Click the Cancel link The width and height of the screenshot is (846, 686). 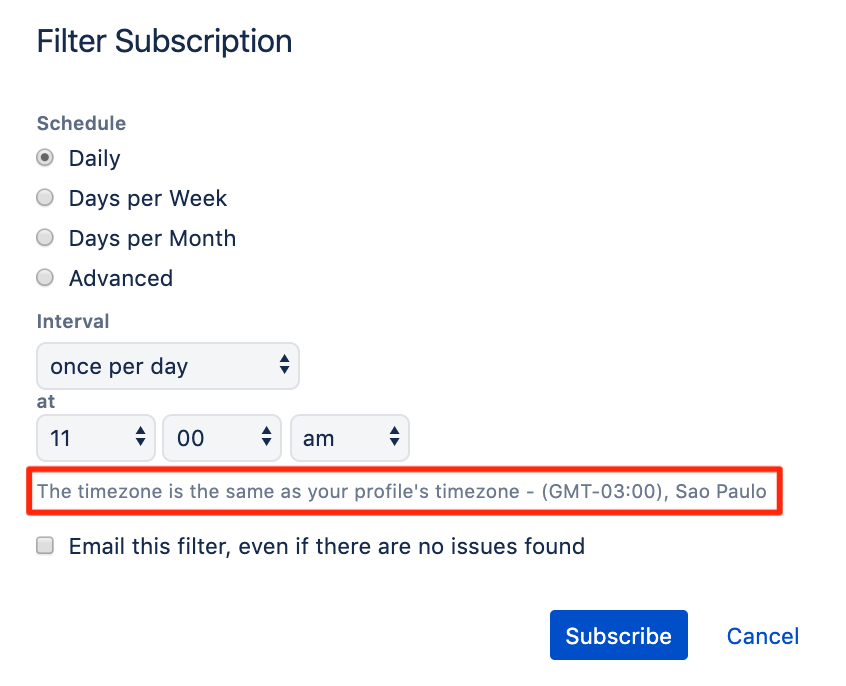point(762,636)
